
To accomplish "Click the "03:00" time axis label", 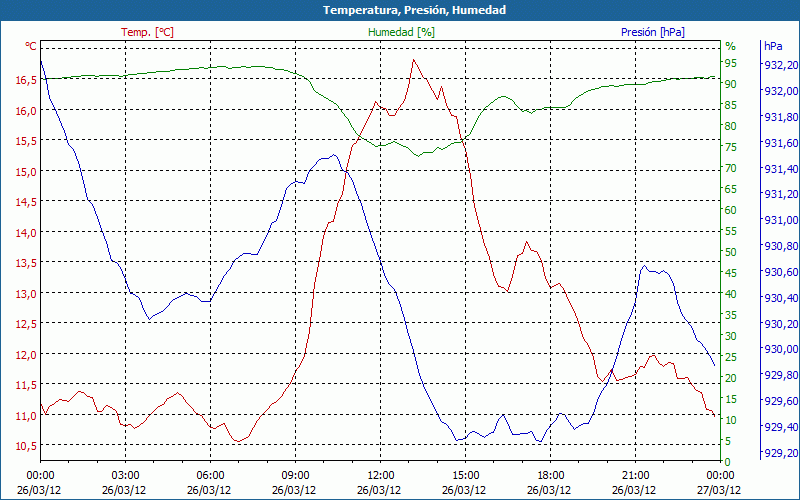I will click(125, 476).
